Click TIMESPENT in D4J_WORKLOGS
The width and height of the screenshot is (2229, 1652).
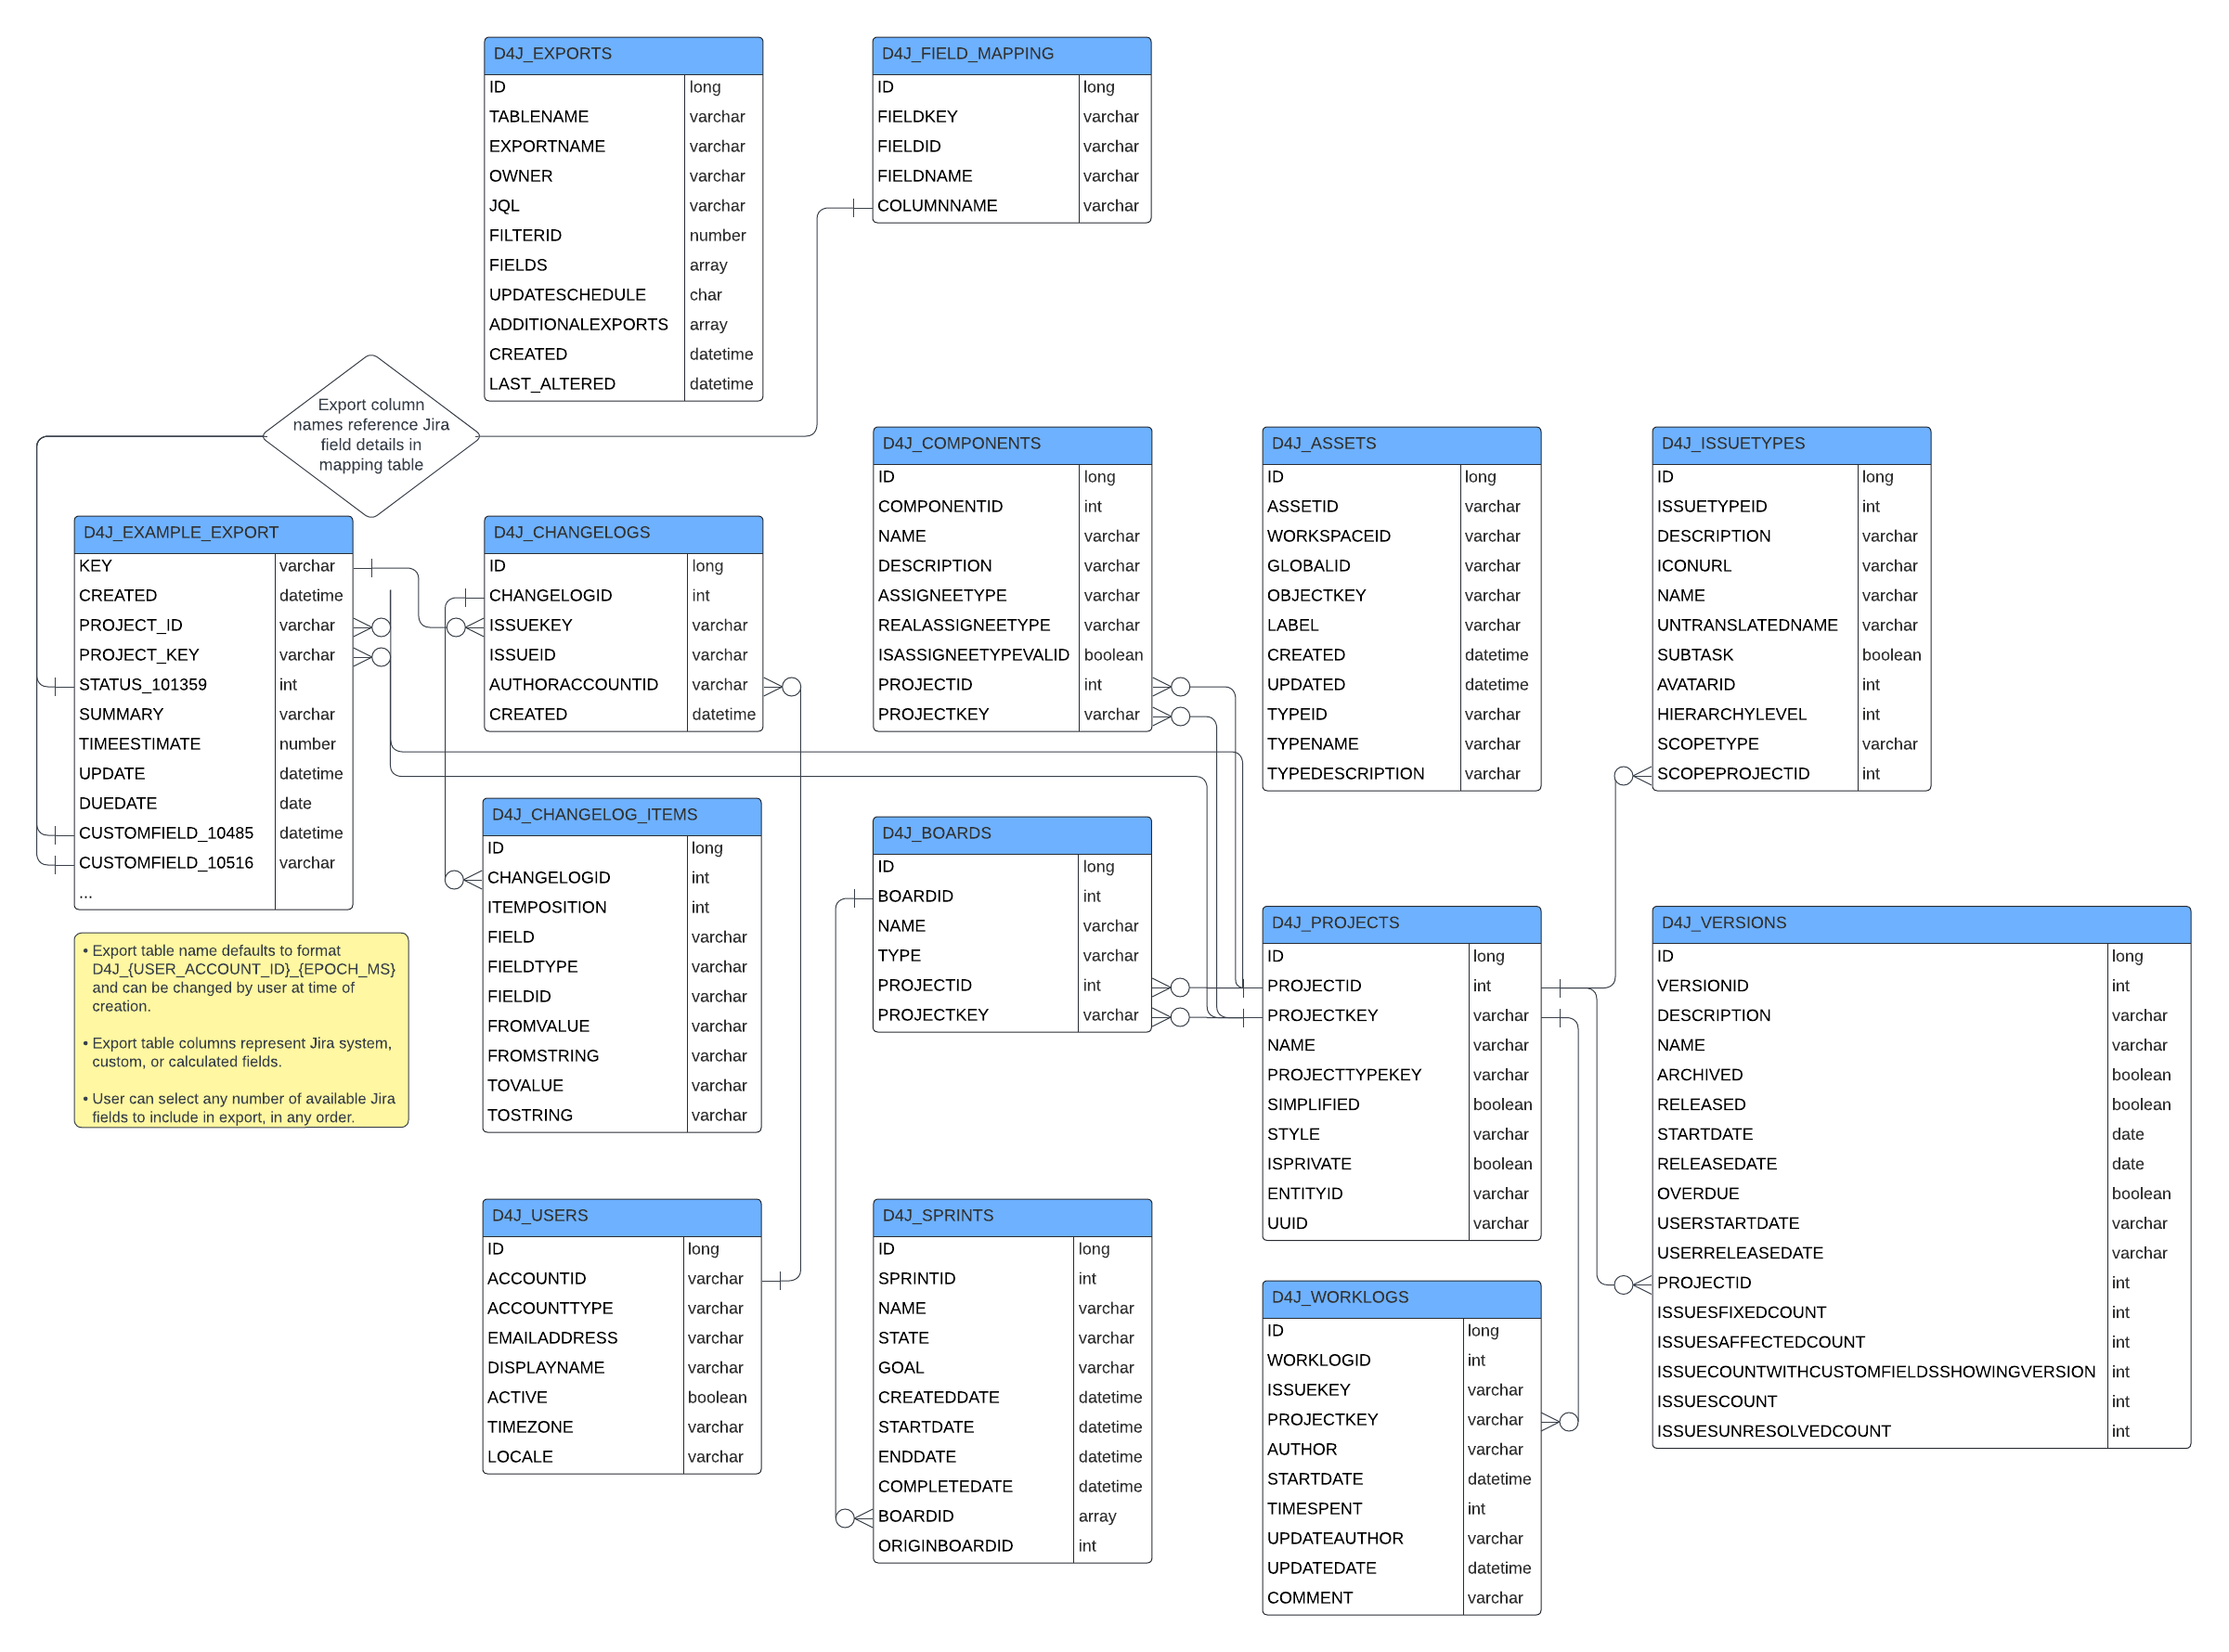click(x=1401, y=1509)
